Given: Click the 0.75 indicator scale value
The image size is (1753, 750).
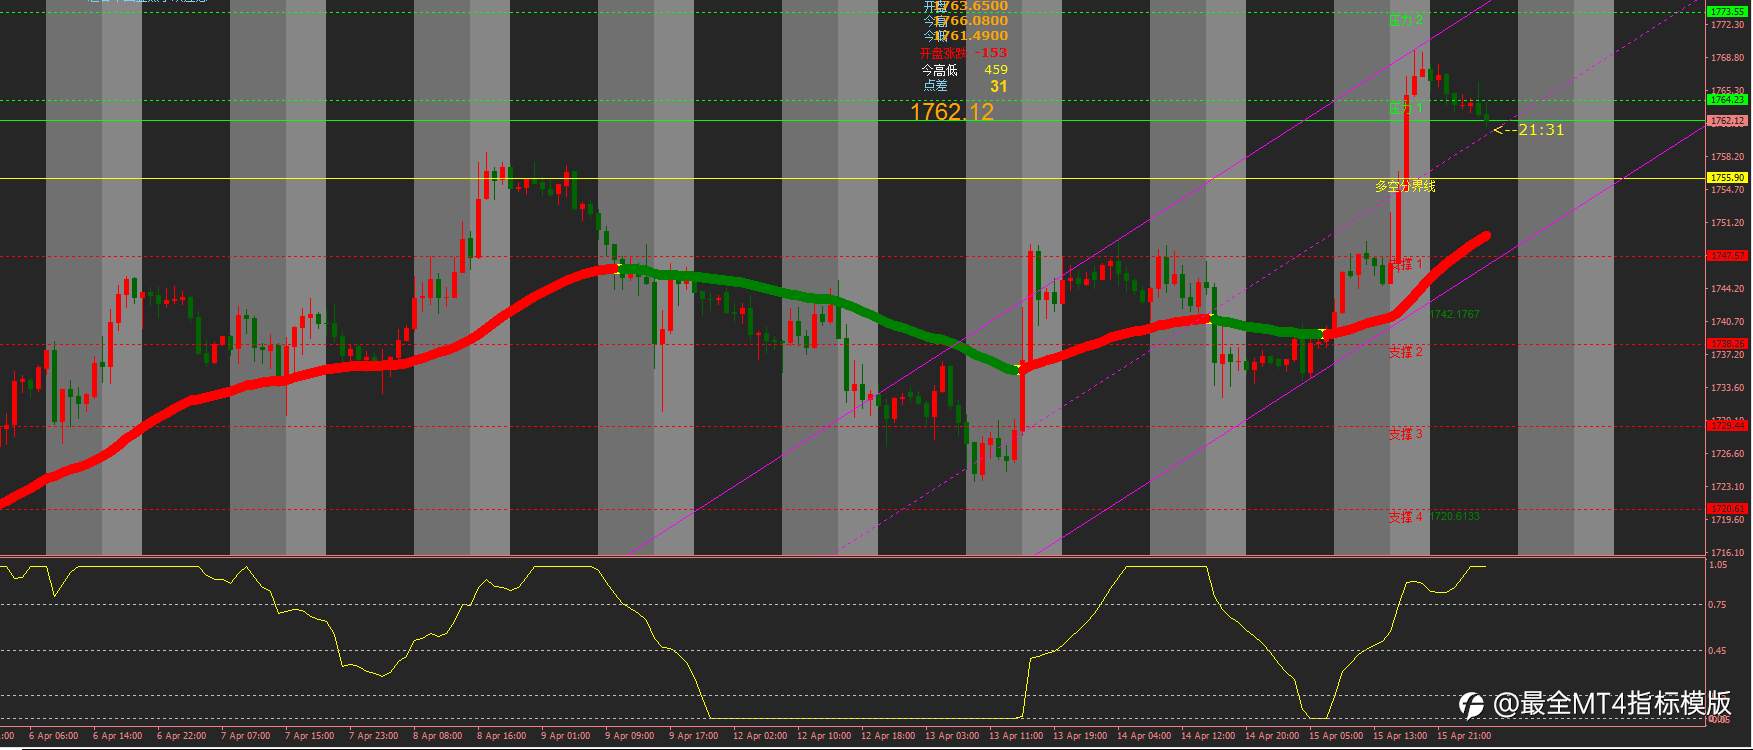Looking at the screenshot, I should click(x=1718, y=605).
